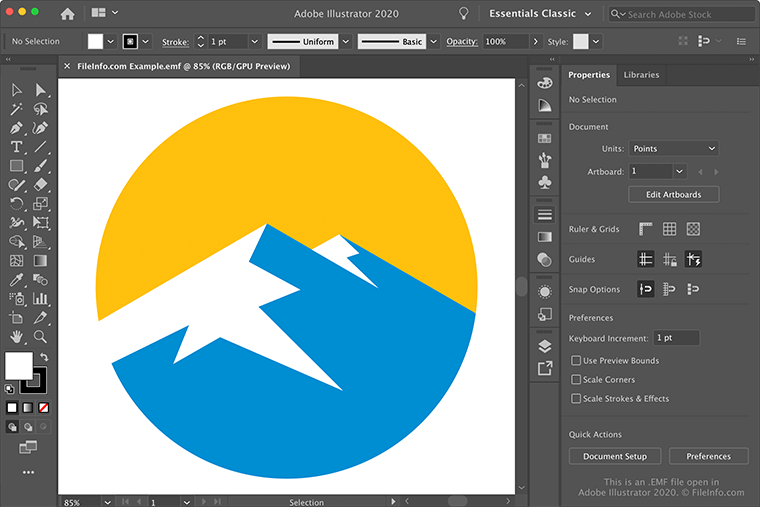The width and height of the screenshot is (760, 507).
Task: Select the Type tool
Action: [x=16, y=147]
